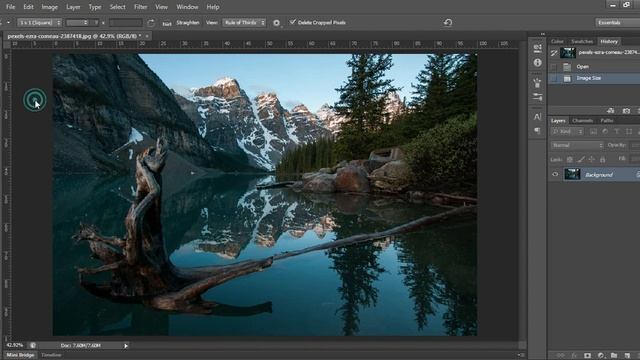
Task: Click the lock transparent pixels icon
Action: (x=569, y=159)
